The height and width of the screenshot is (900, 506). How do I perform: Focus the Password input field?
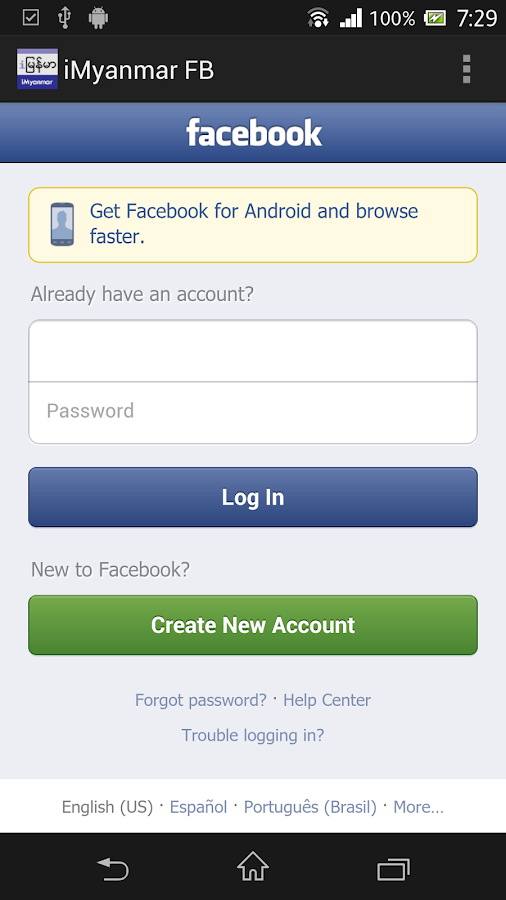(253, 413)
